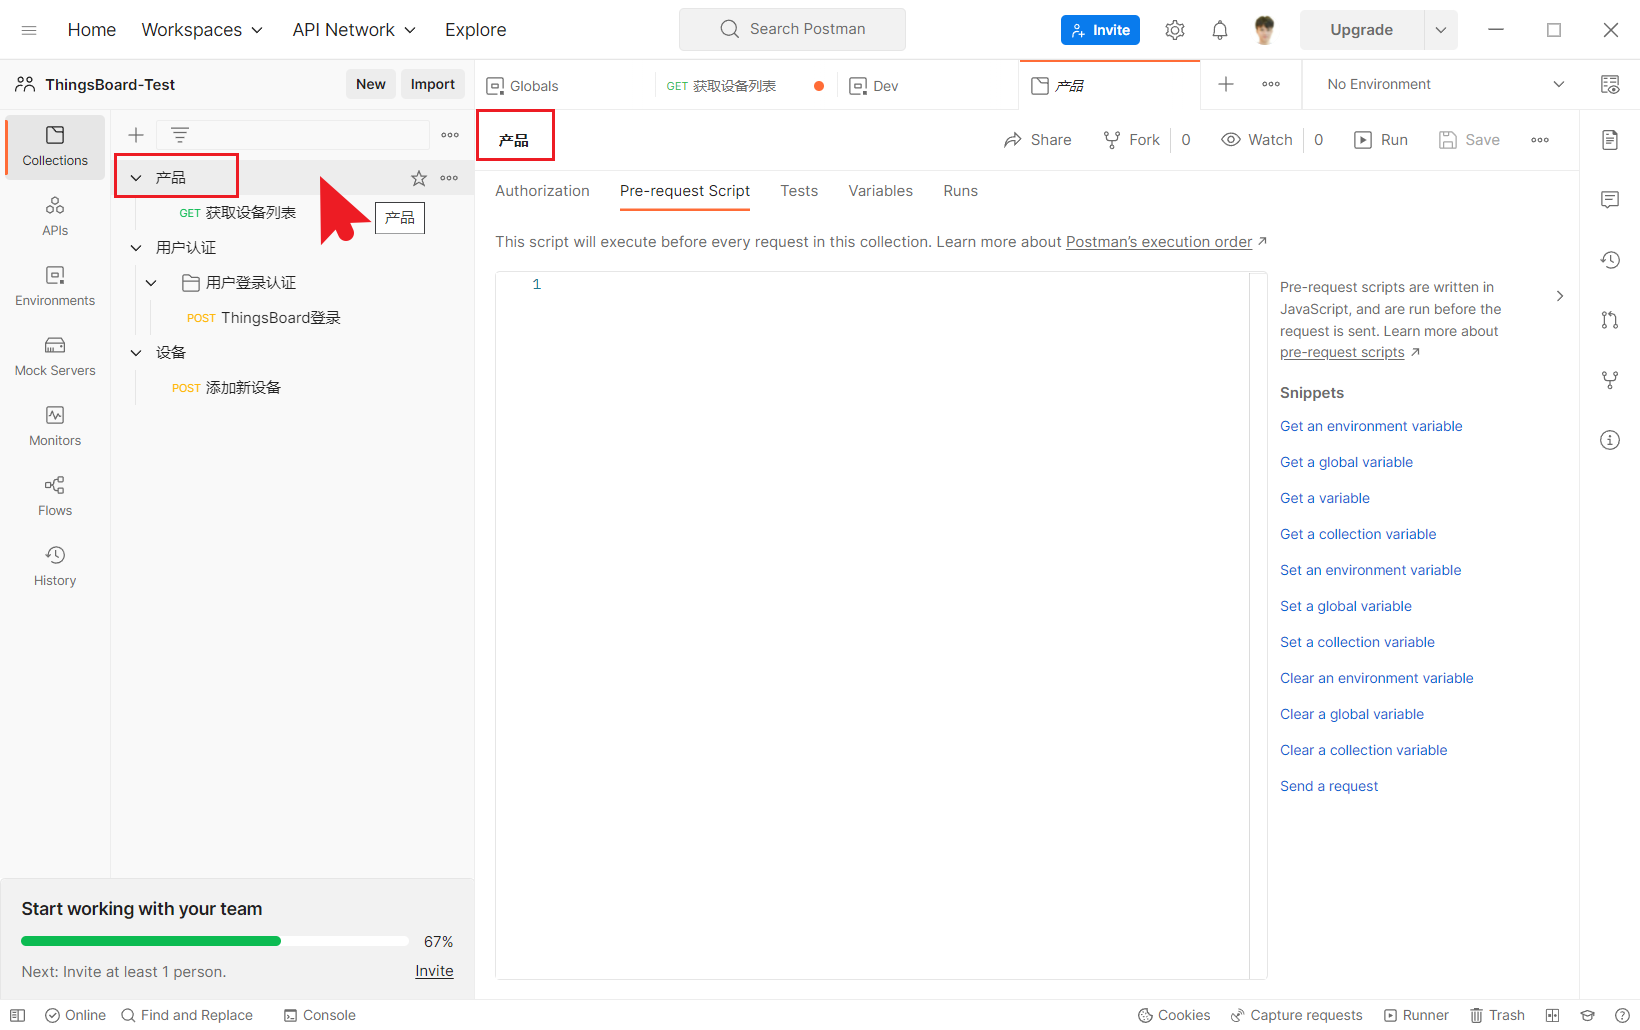Open the Workspaces dropdown

(x=202, y=30)
